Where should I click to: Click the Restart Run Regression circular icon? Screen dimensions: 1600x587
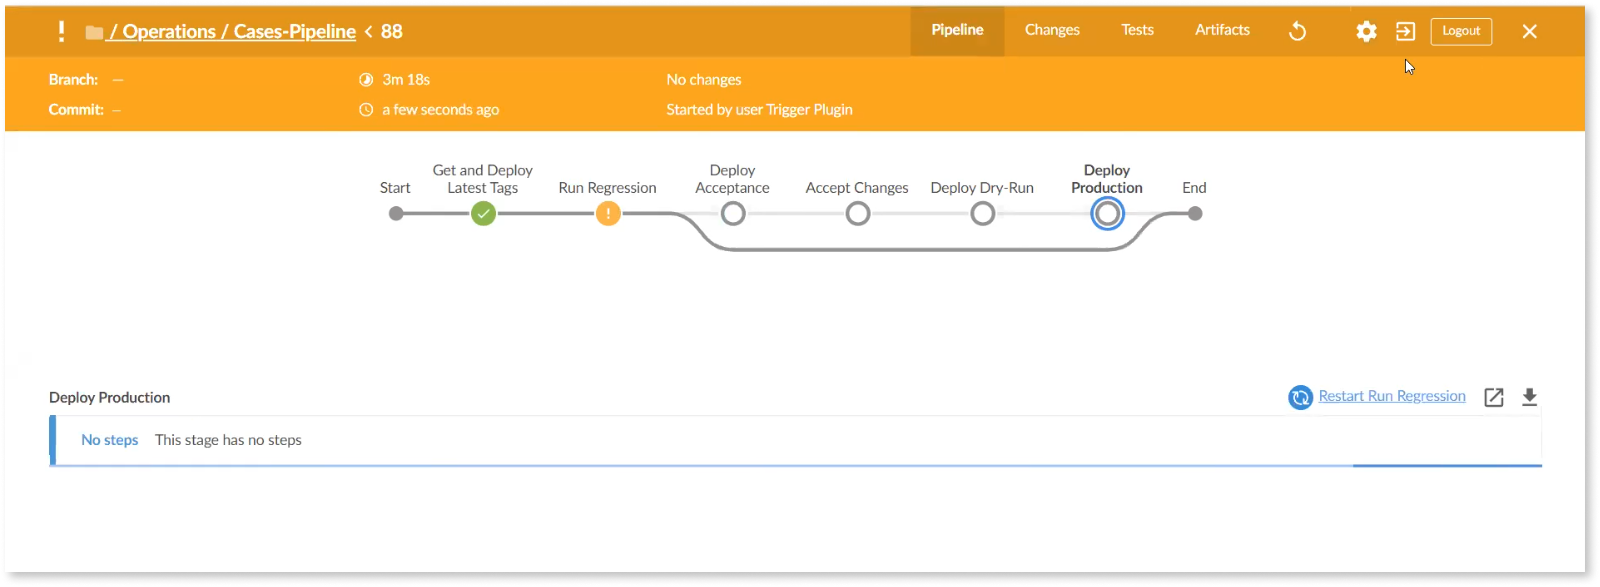pos(1300,398)
